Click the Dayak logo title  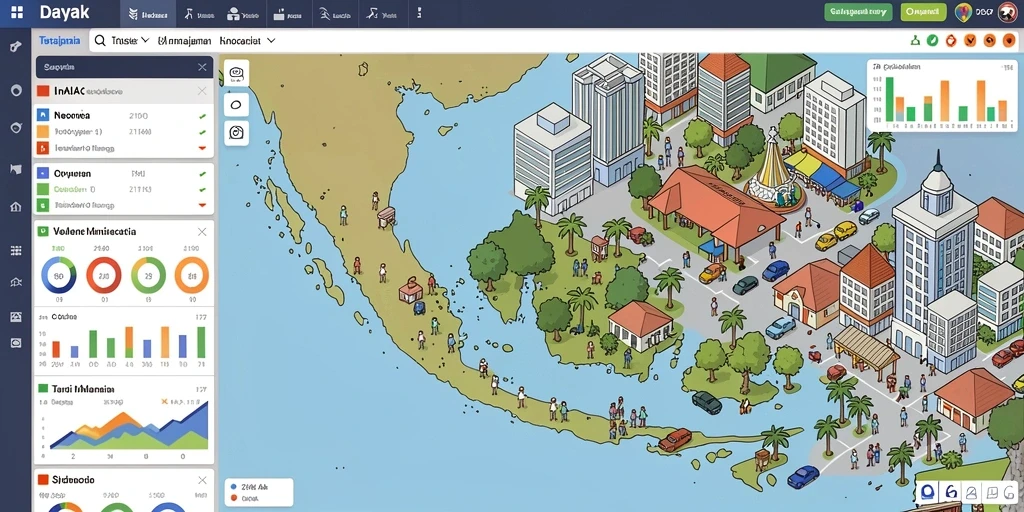pyautogui.click(x=64, y=12)
